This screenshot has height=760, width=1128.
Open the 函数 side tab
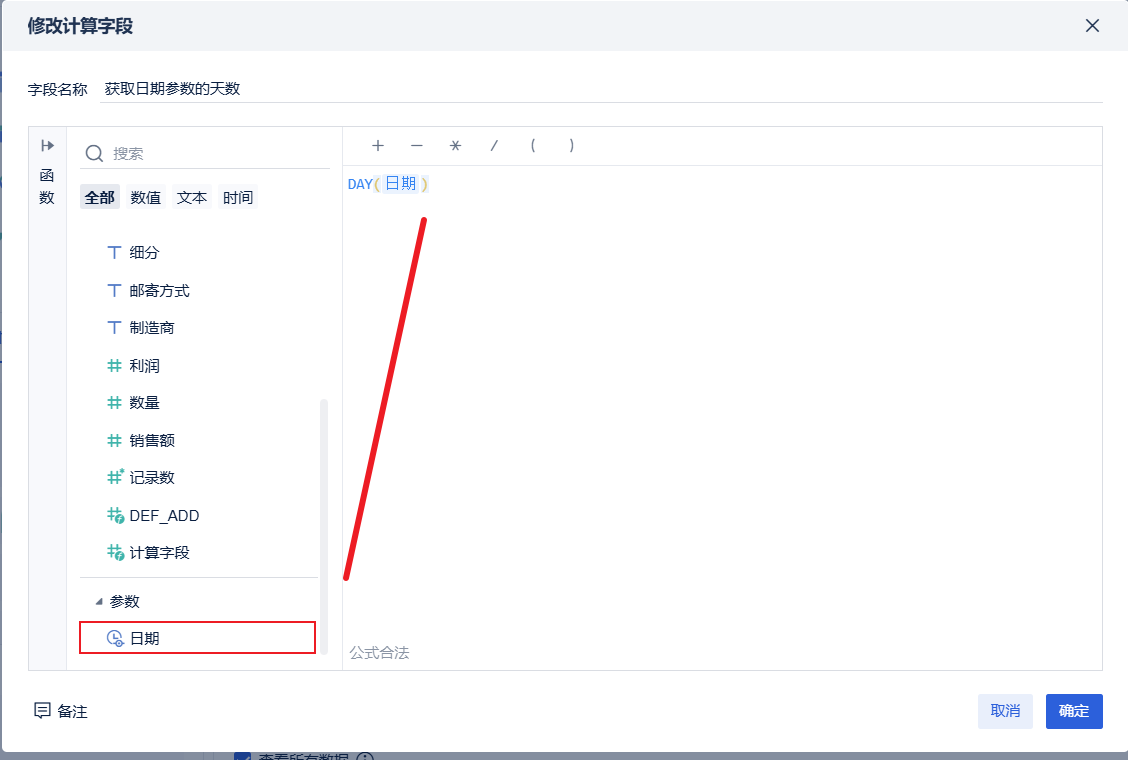47,186
